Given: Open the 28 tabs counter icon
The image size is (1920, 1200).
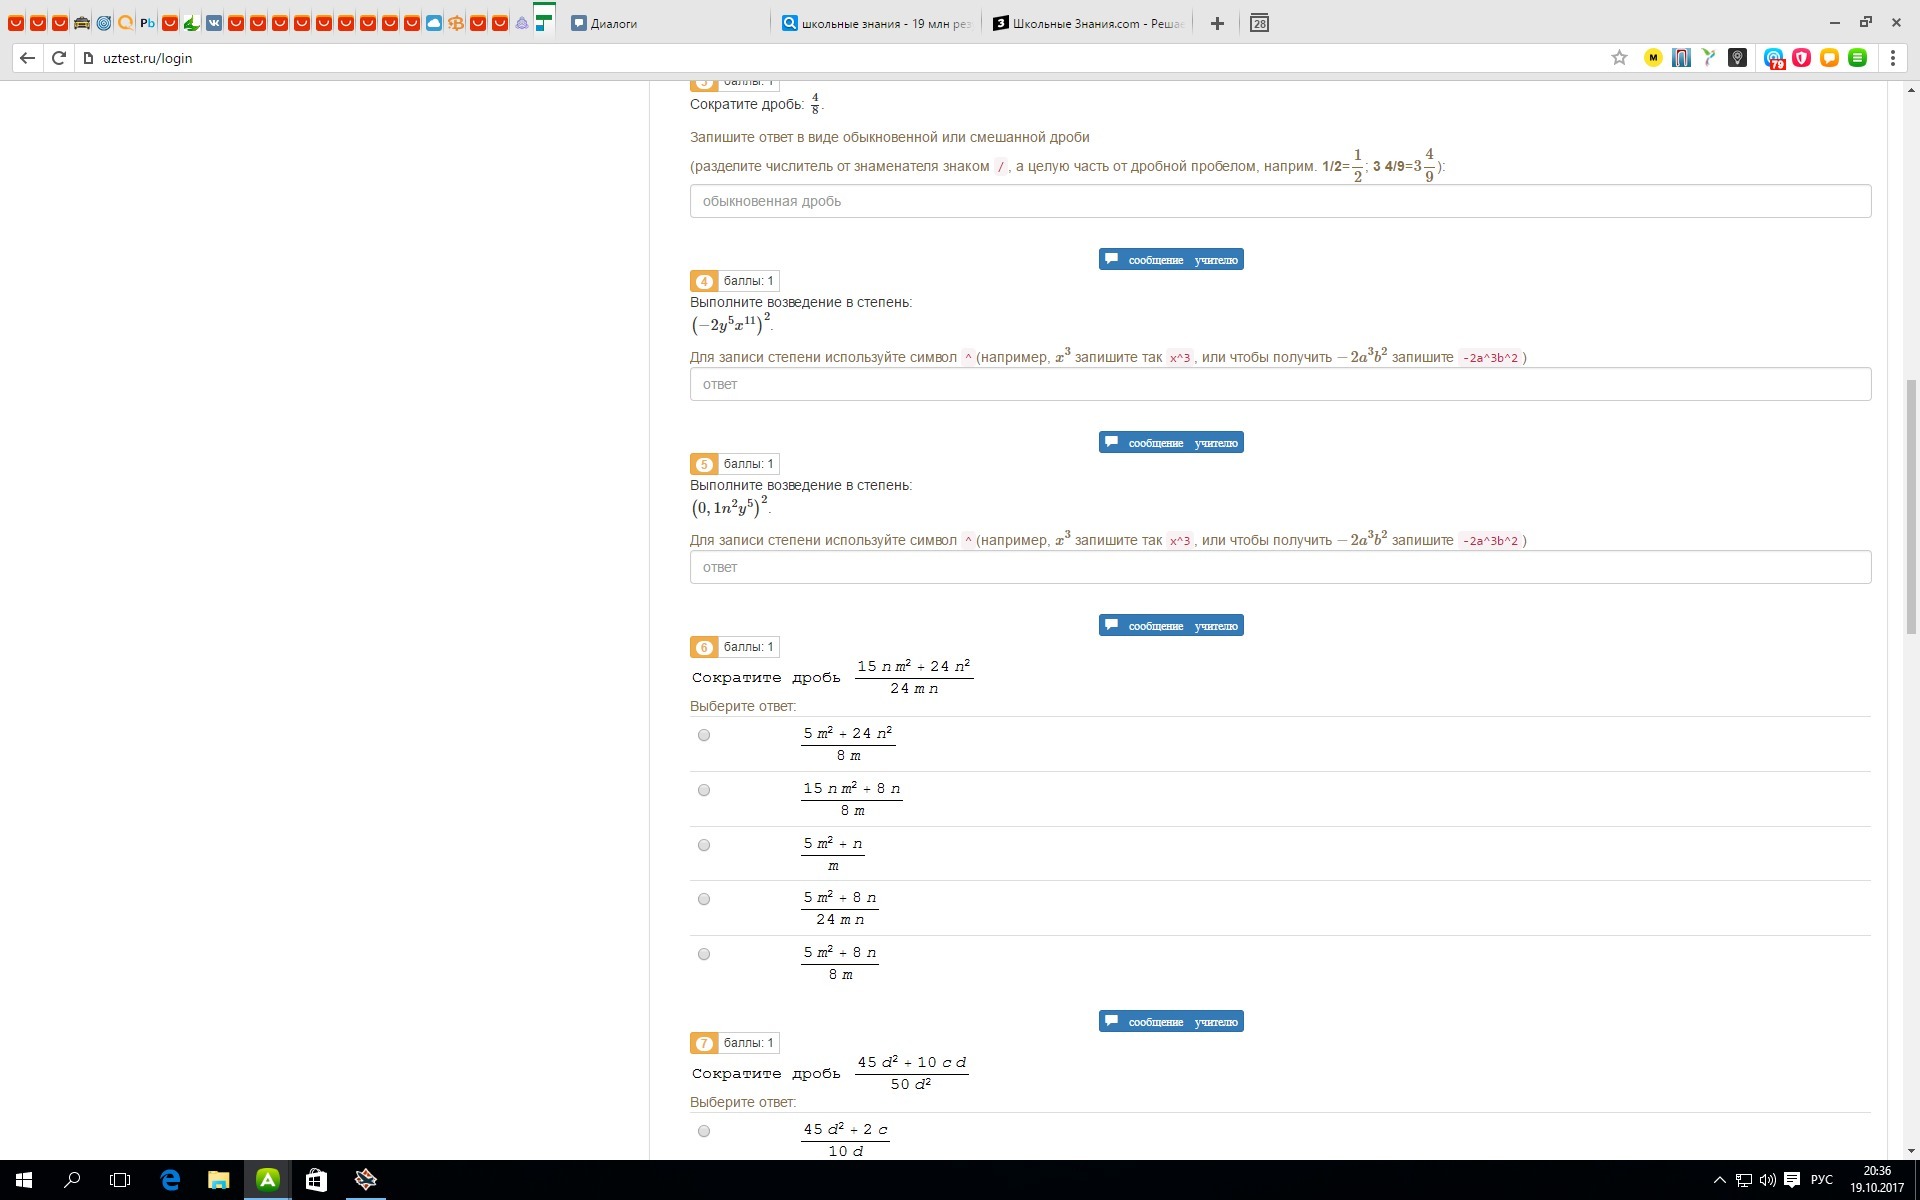Looking at the screenshot, I should coord(1259,23).
